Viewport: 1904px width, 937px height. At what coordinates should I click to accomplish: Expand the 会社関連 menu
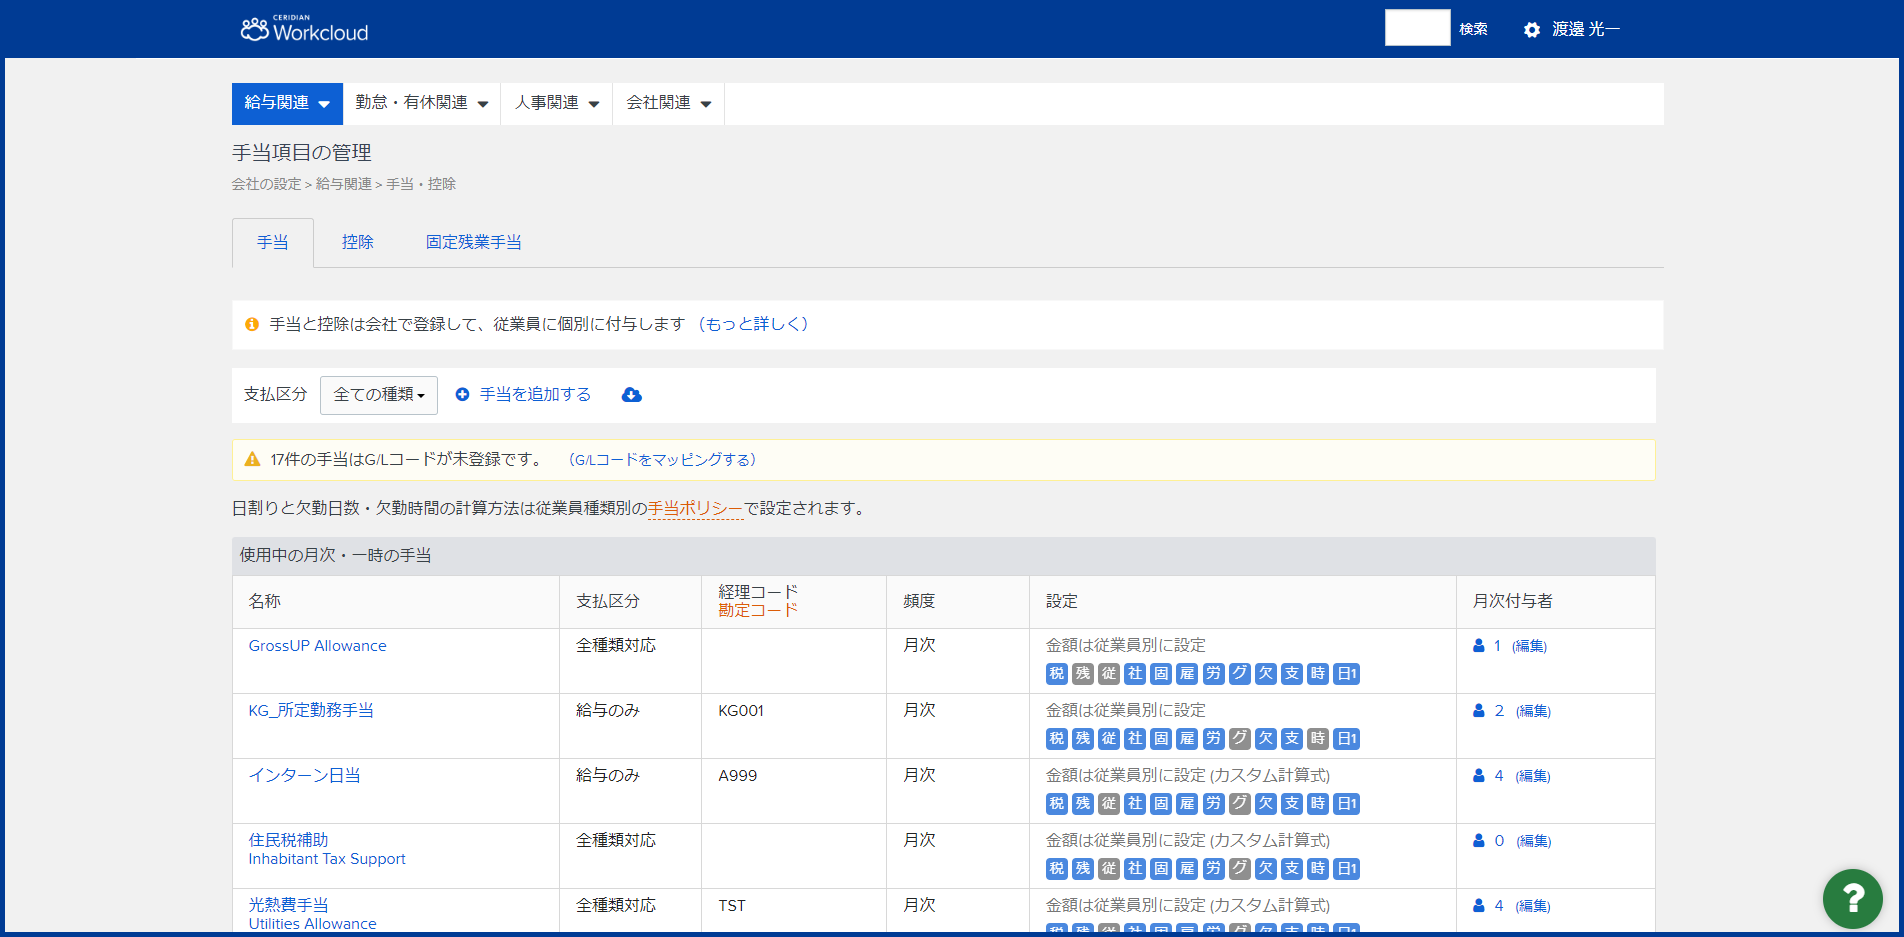(667, 103)
